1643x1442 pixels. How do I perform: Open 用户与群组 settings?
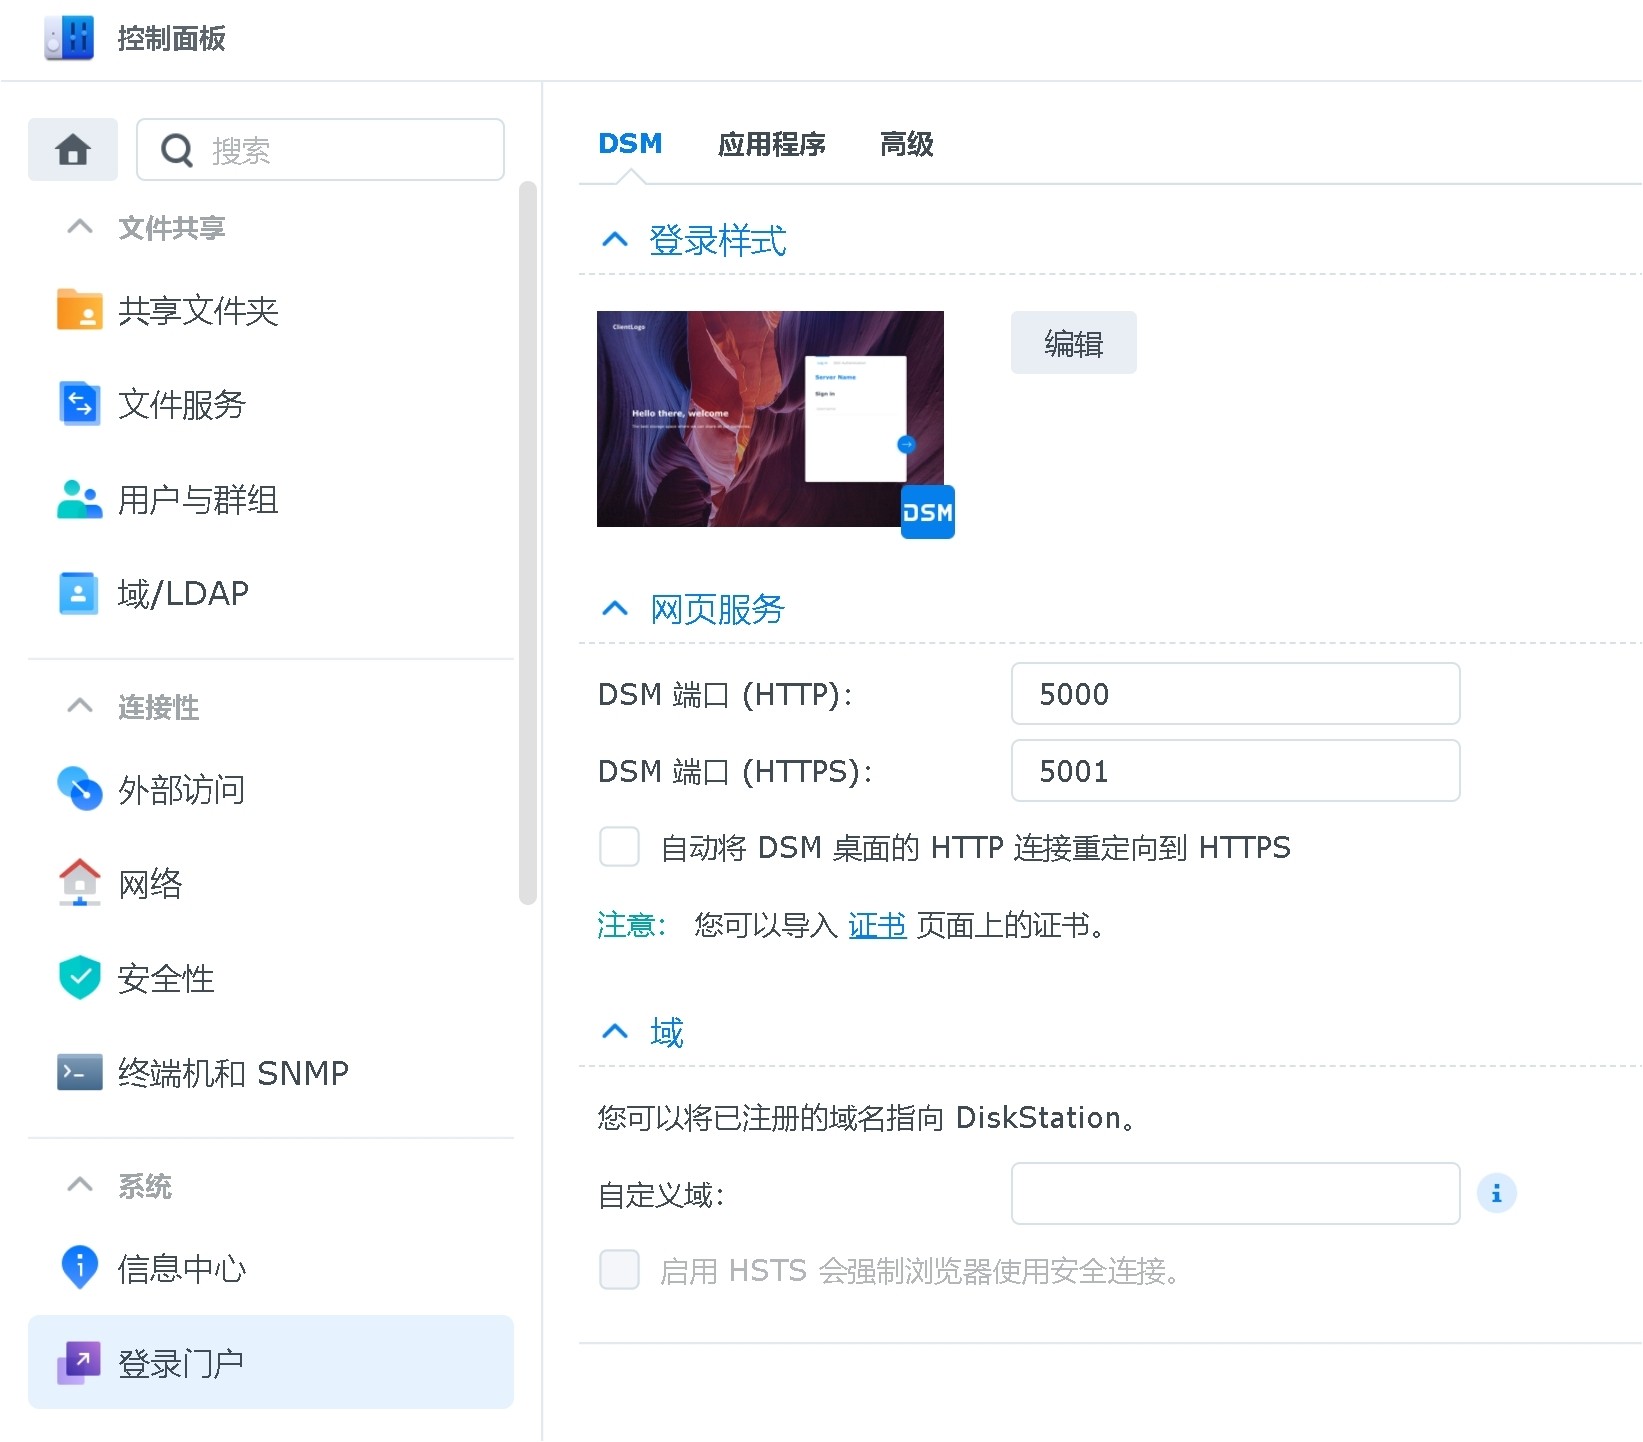(197, 500)
